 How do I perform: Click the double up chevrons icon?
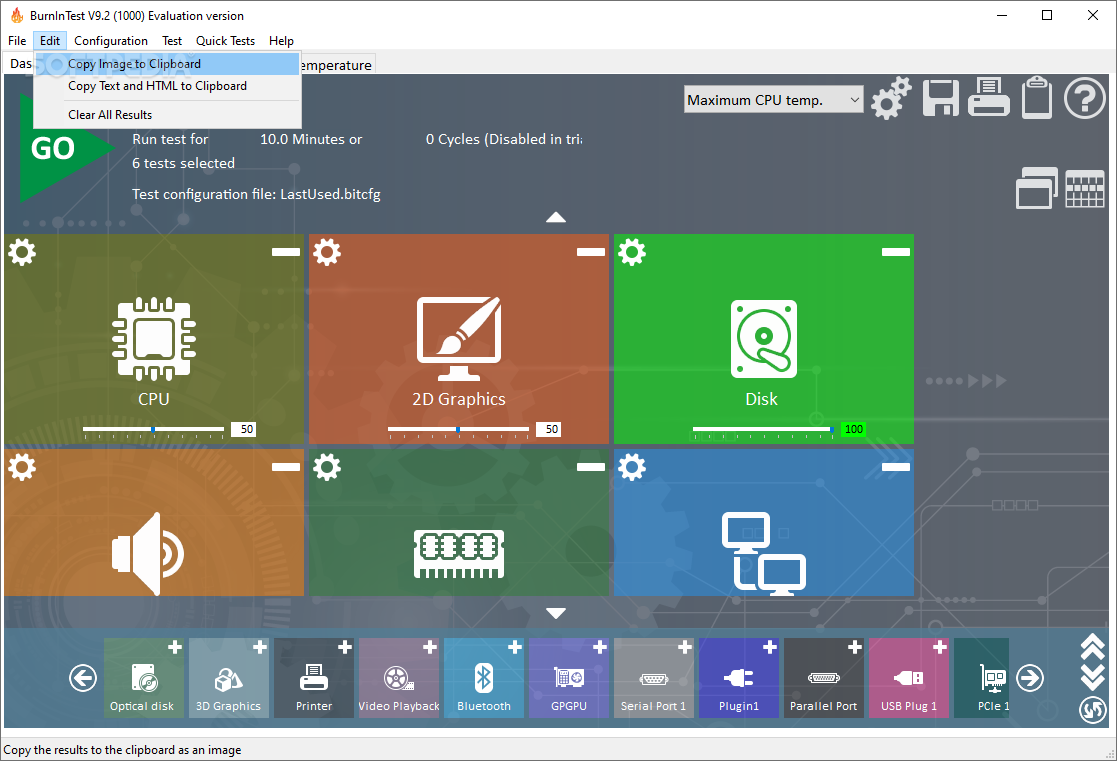1092,648
